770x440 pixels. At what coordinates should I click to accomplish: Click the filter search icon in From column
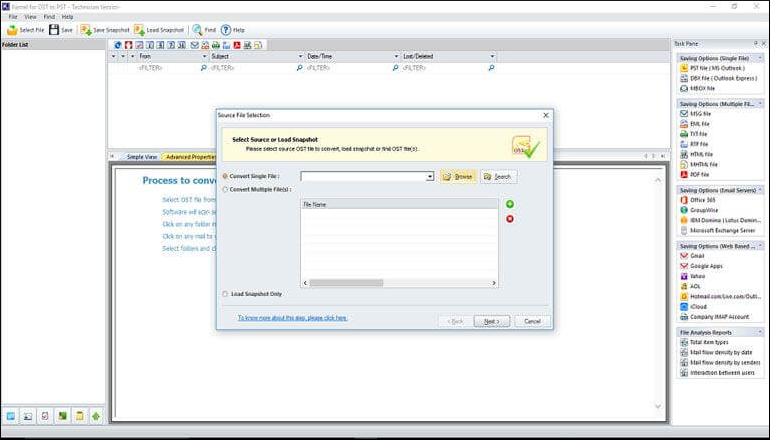click(203, 68)
